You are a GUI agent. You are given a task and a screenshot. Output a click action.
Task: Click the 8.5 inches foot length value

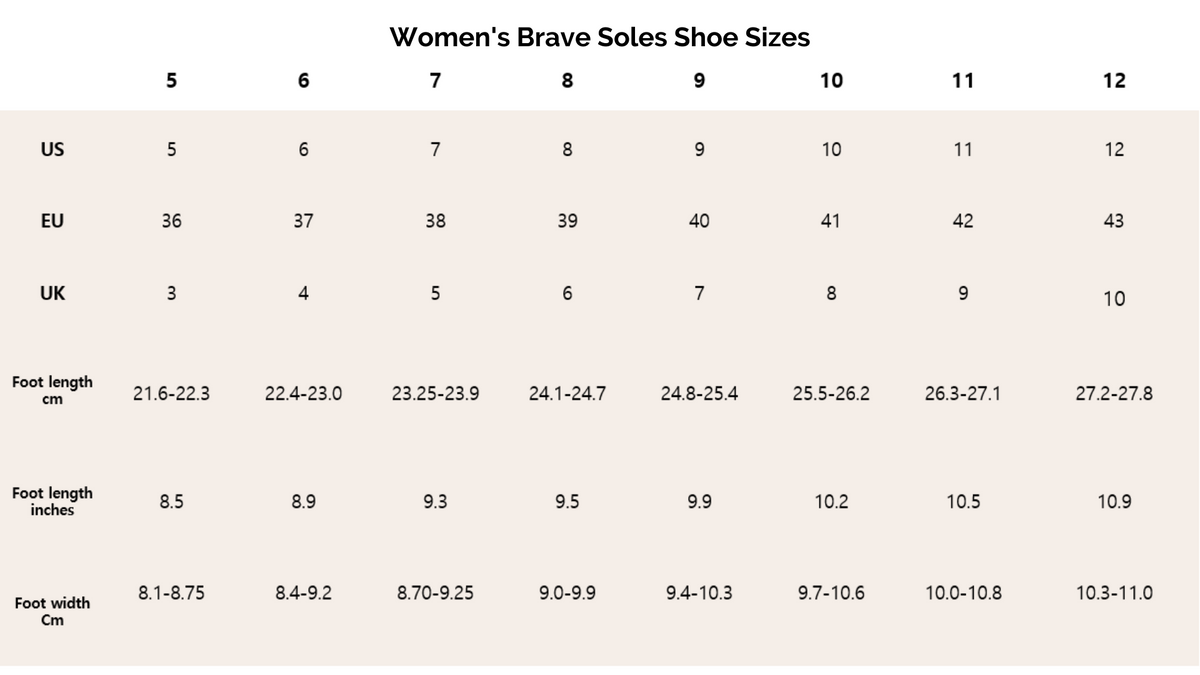pyautogui.click(x=171, y=502)
